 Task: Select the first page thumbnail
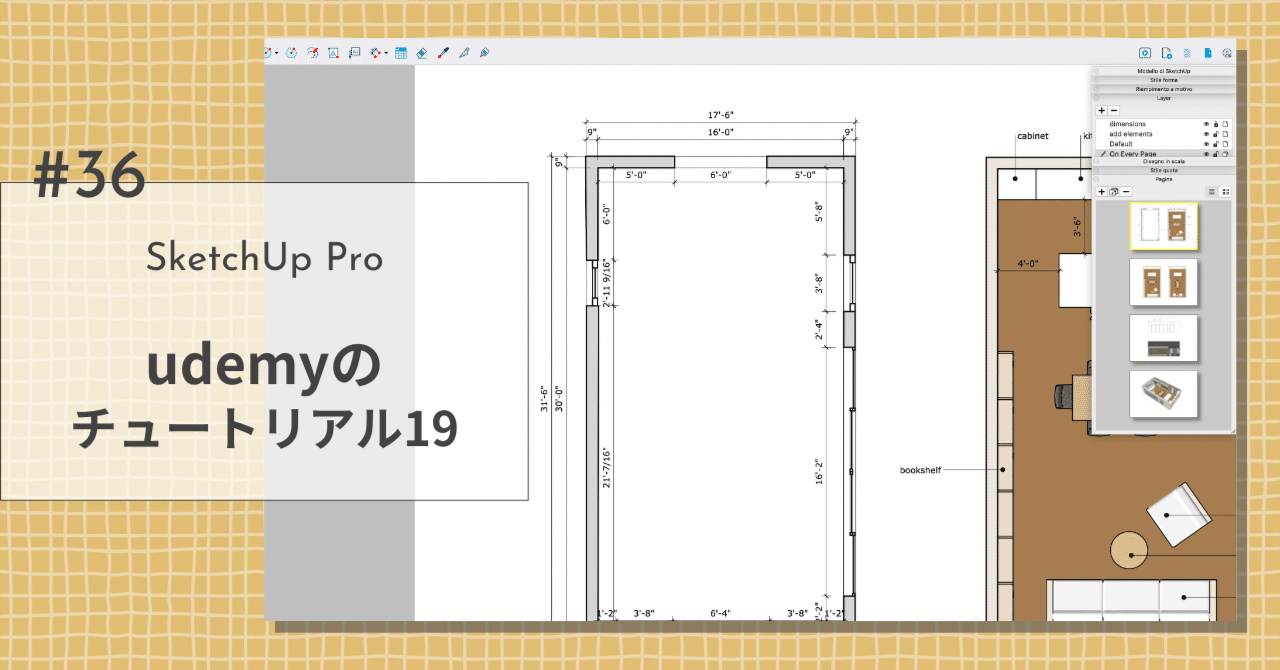point(1163,226)
